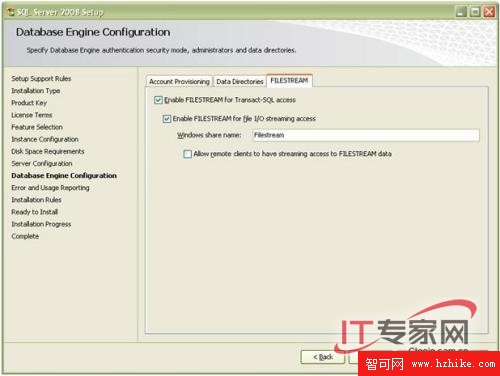
Task: Switch to the Account Provisioning tab
Action: tap(179, 81)
